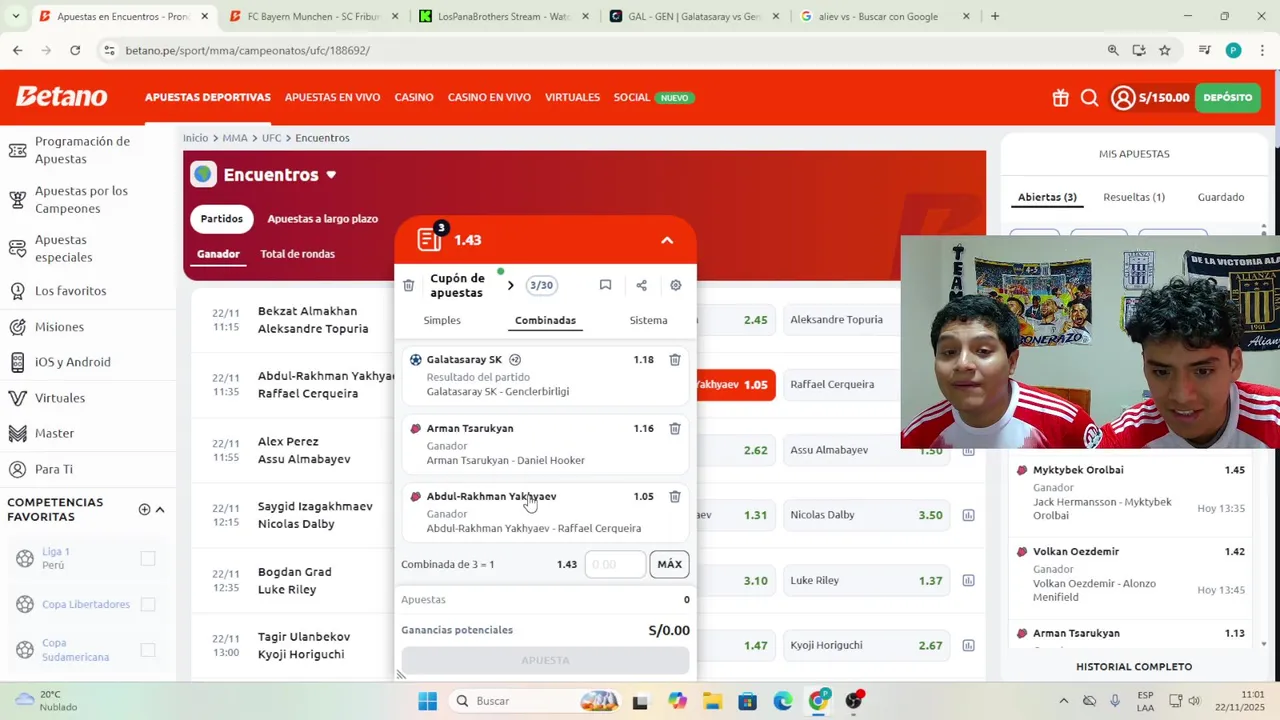The image size is (1280, 720).
Task: Go to UFC breadcrumb link
Action: (x=271, y=138)
